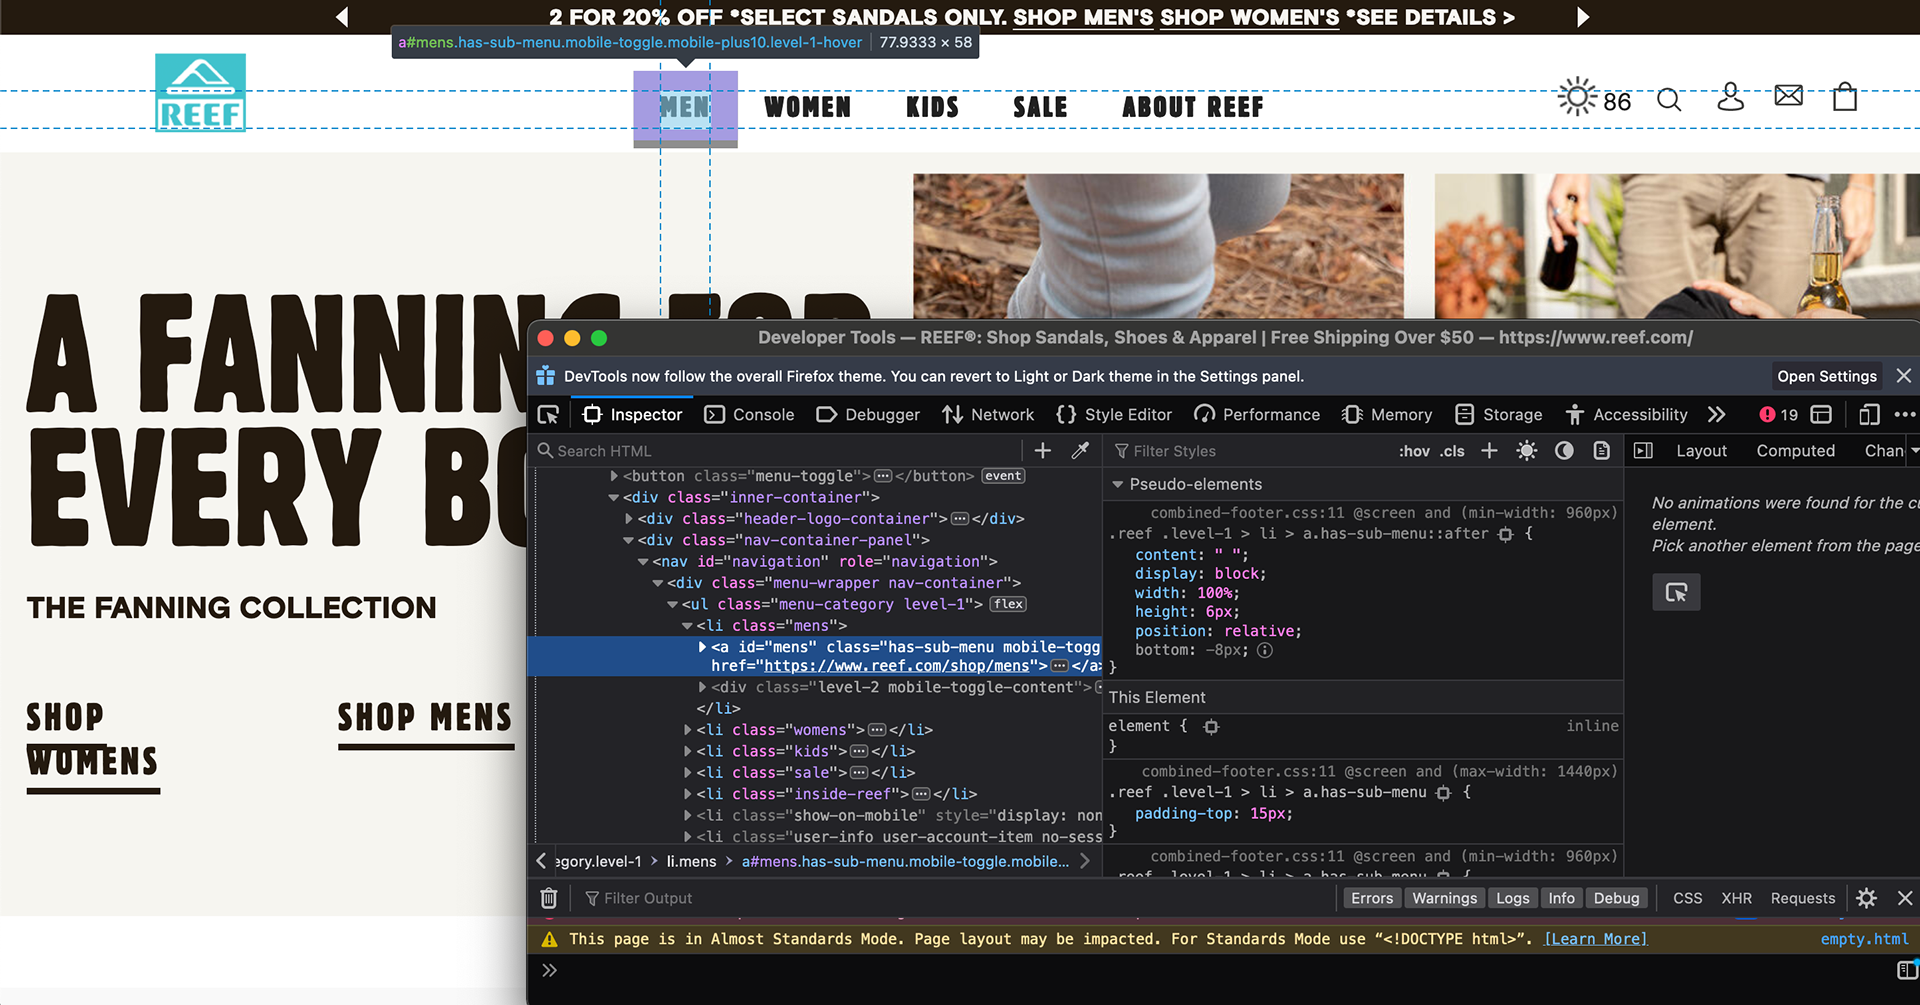Highlight selector of a.has-sub-menu padding rule
Screen dimensions: 1920x1005
click(1443, 793)
